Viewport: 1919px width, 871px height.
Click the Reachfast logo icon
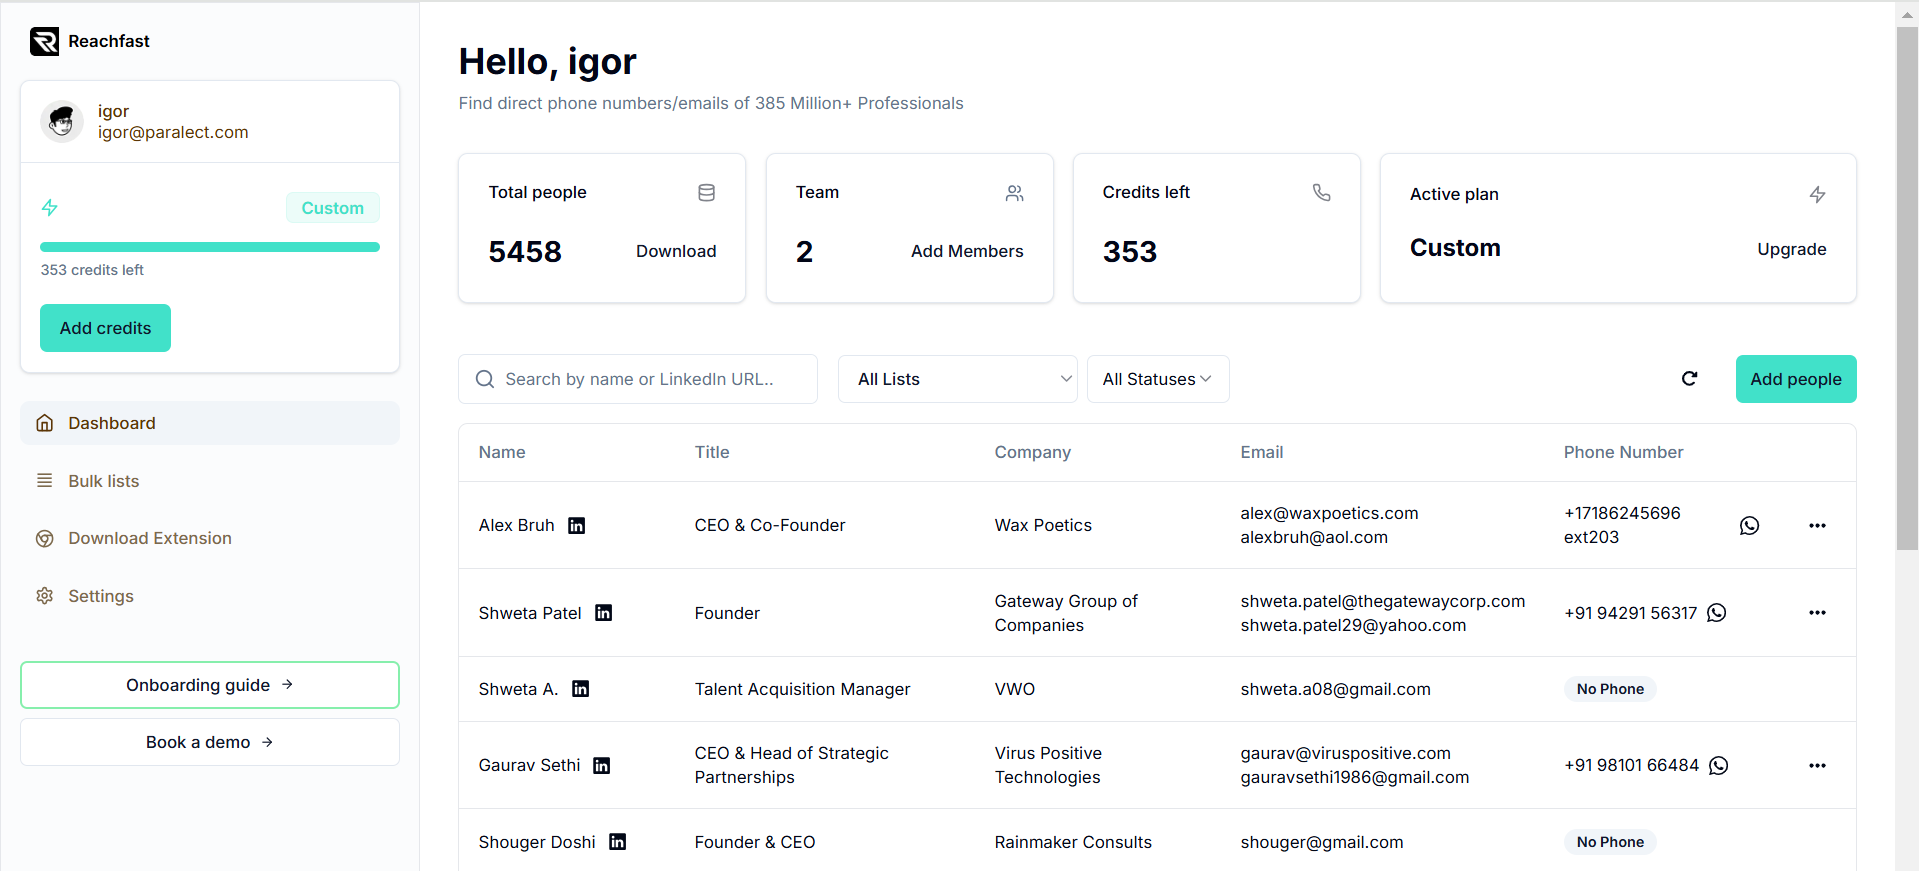[44, 41]
